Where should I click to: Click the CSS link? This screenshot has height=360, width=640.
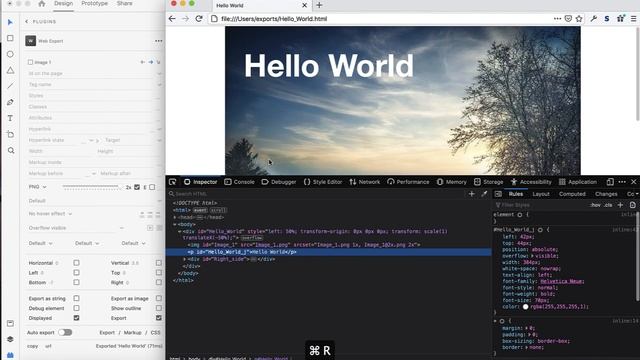pyautogui.click(x=156, y=333)
